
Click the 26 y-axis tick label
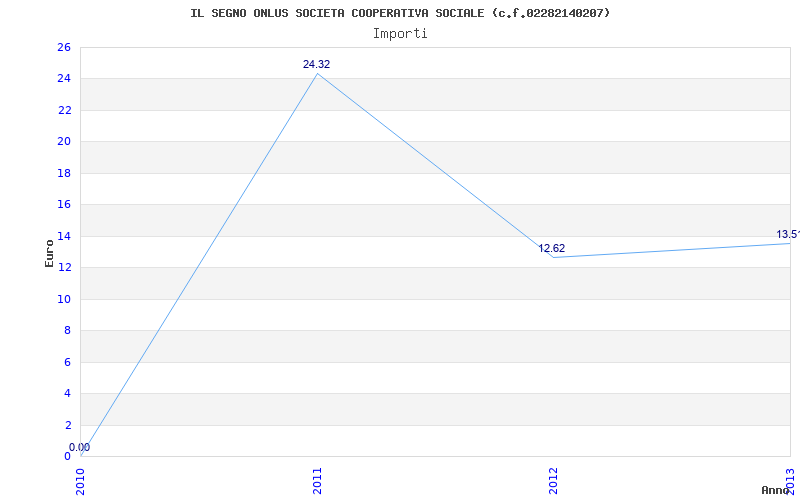tap(64, 47)
